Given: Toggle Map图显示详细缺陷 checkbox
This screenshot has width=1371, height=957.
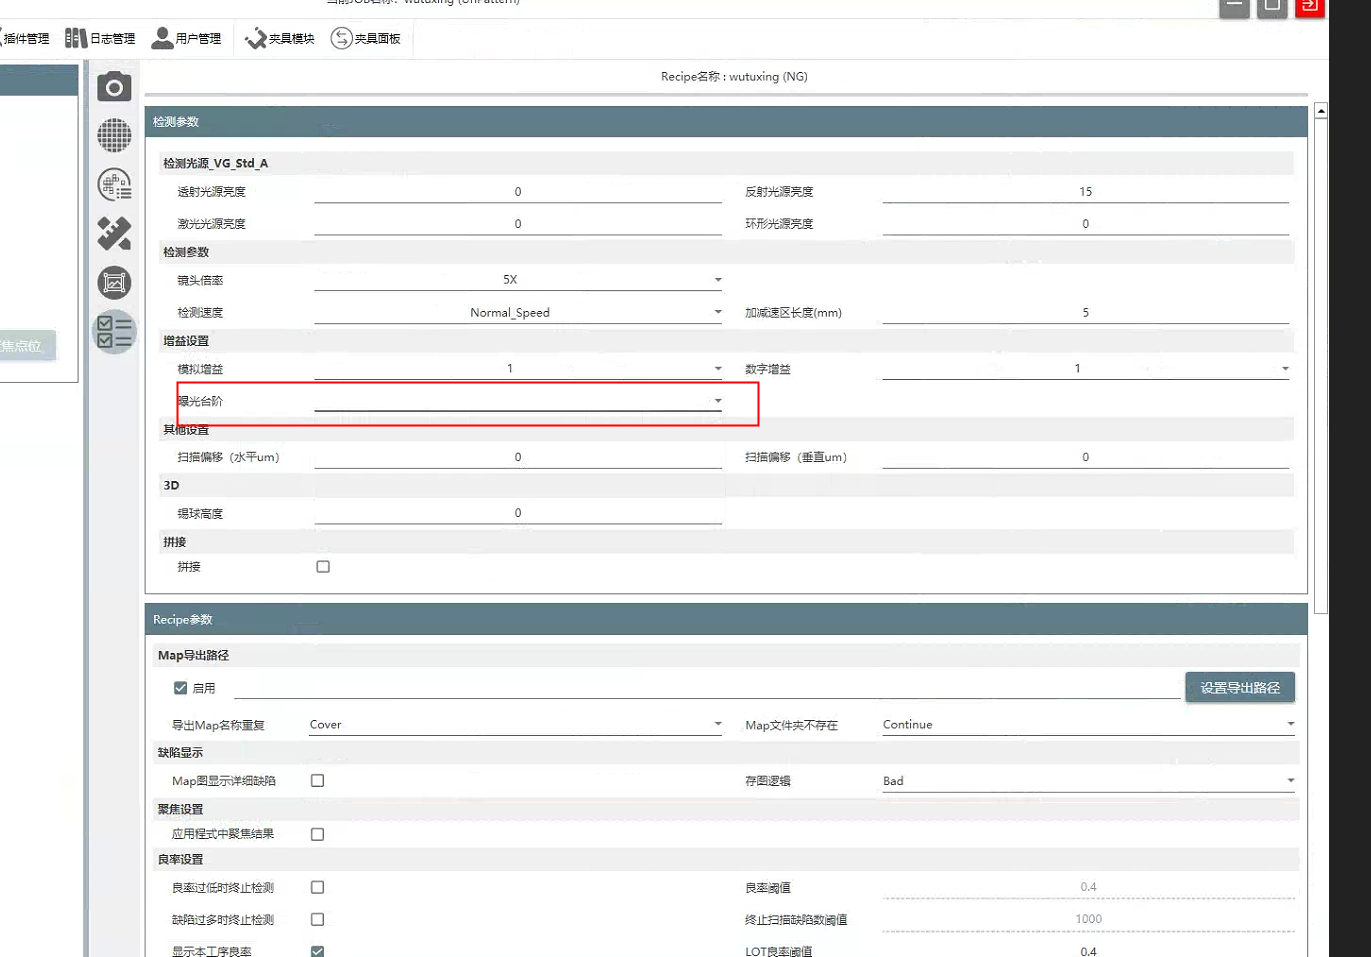Looking at the screenshot, I should [x=317, y=781].
